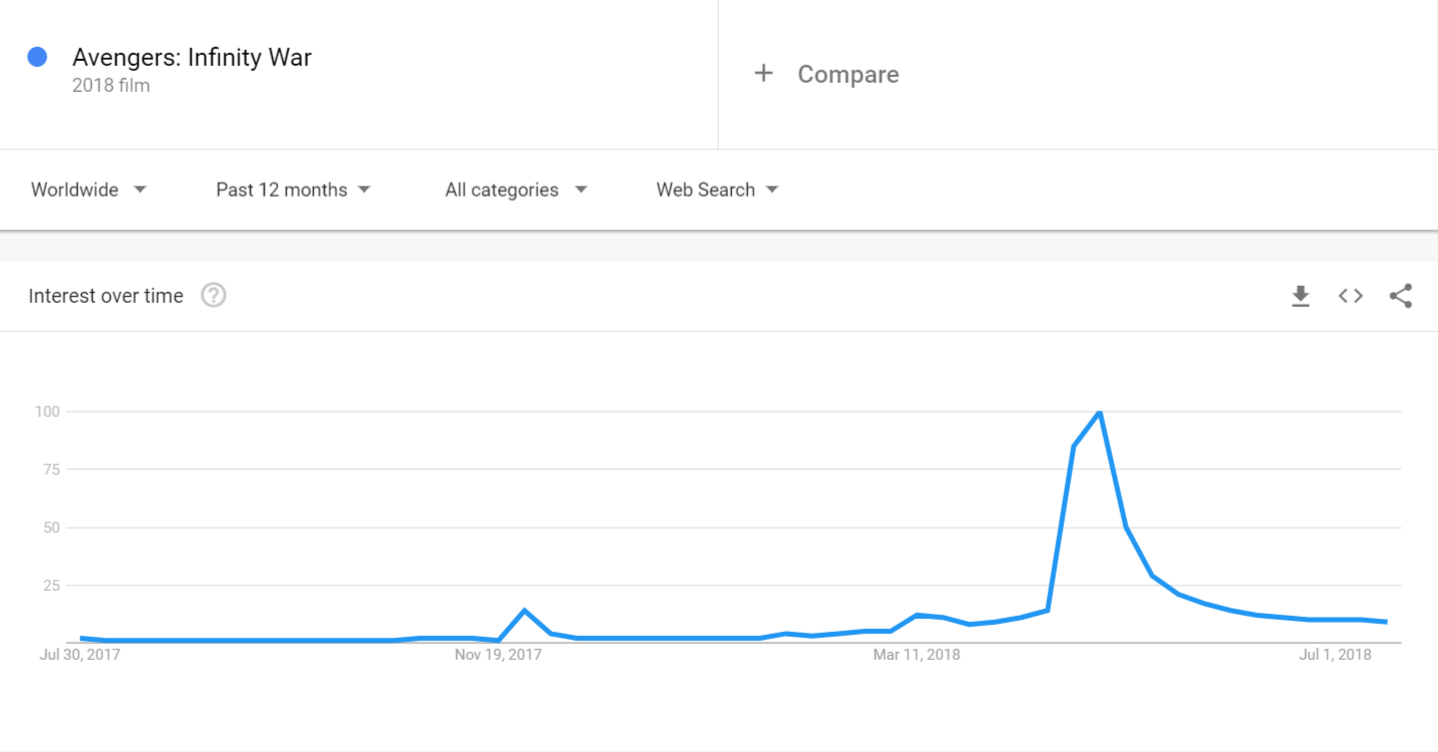Open the Interest over time help icon
Viewport: 1438px width, 752px height.
pos(213,296)
